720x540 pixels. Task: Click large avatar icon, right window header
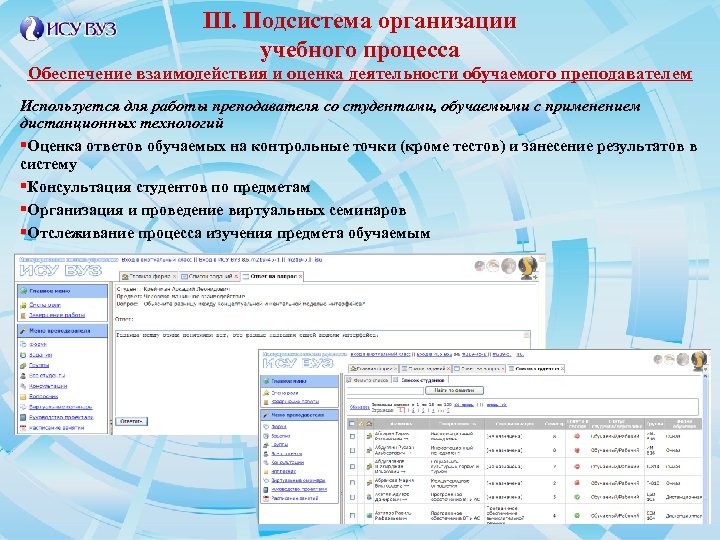[x=699, y=360]
